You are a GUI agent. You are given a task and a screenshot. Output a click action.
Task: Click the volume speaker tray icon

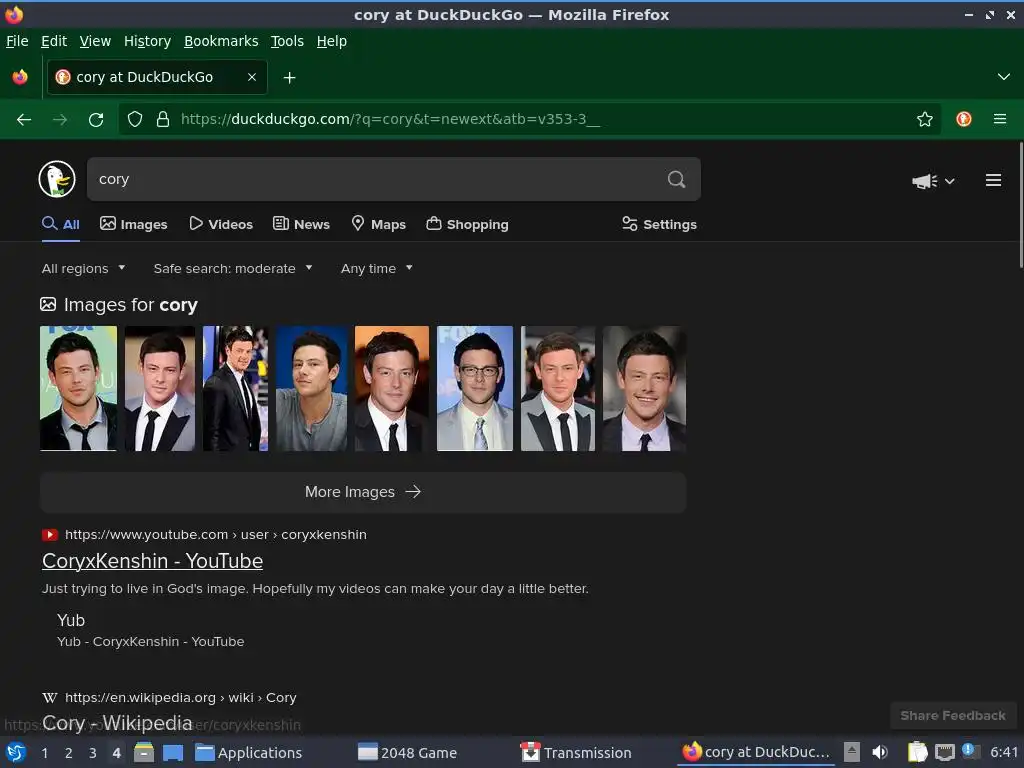point(880,752)
